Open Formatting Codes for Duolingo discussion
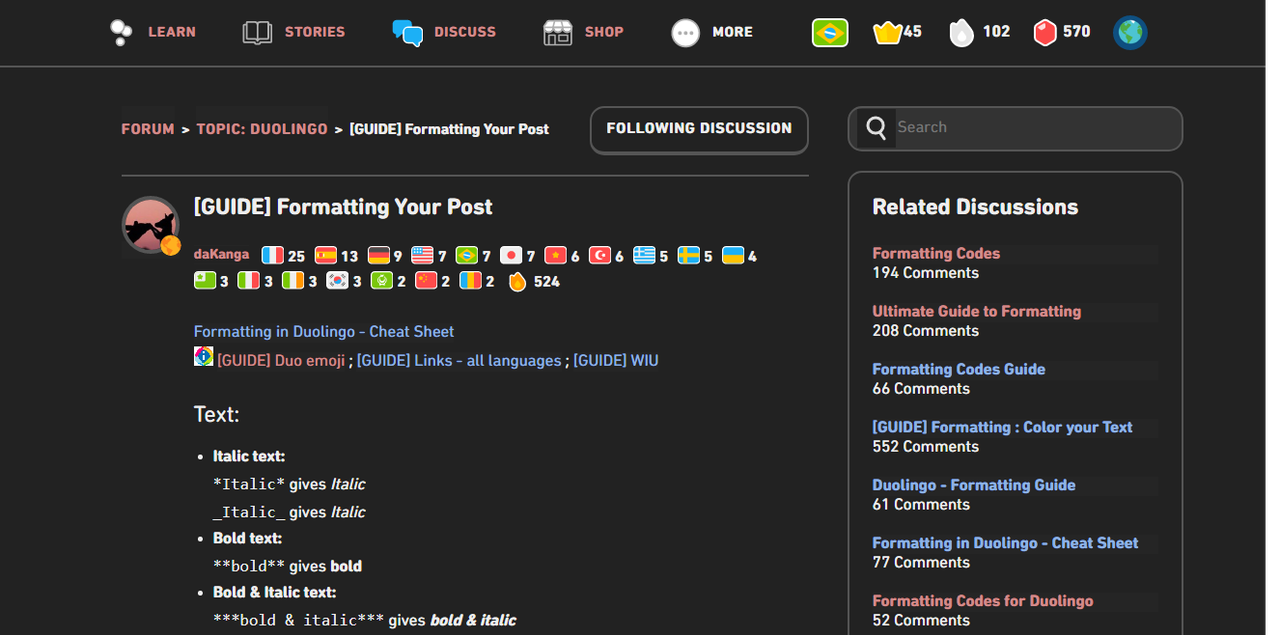Viewport: 1280px width, 635px height. [983, 602]
